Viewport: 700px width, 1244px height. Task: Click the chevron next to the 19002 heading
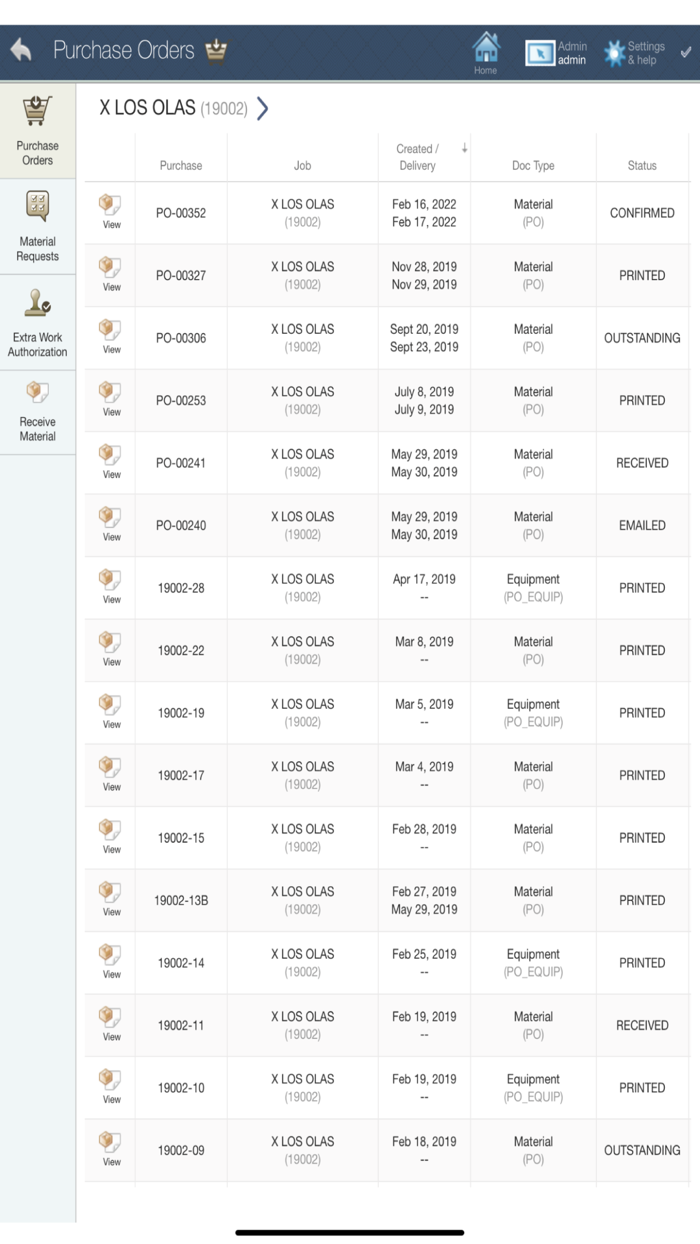click(264, 107)
